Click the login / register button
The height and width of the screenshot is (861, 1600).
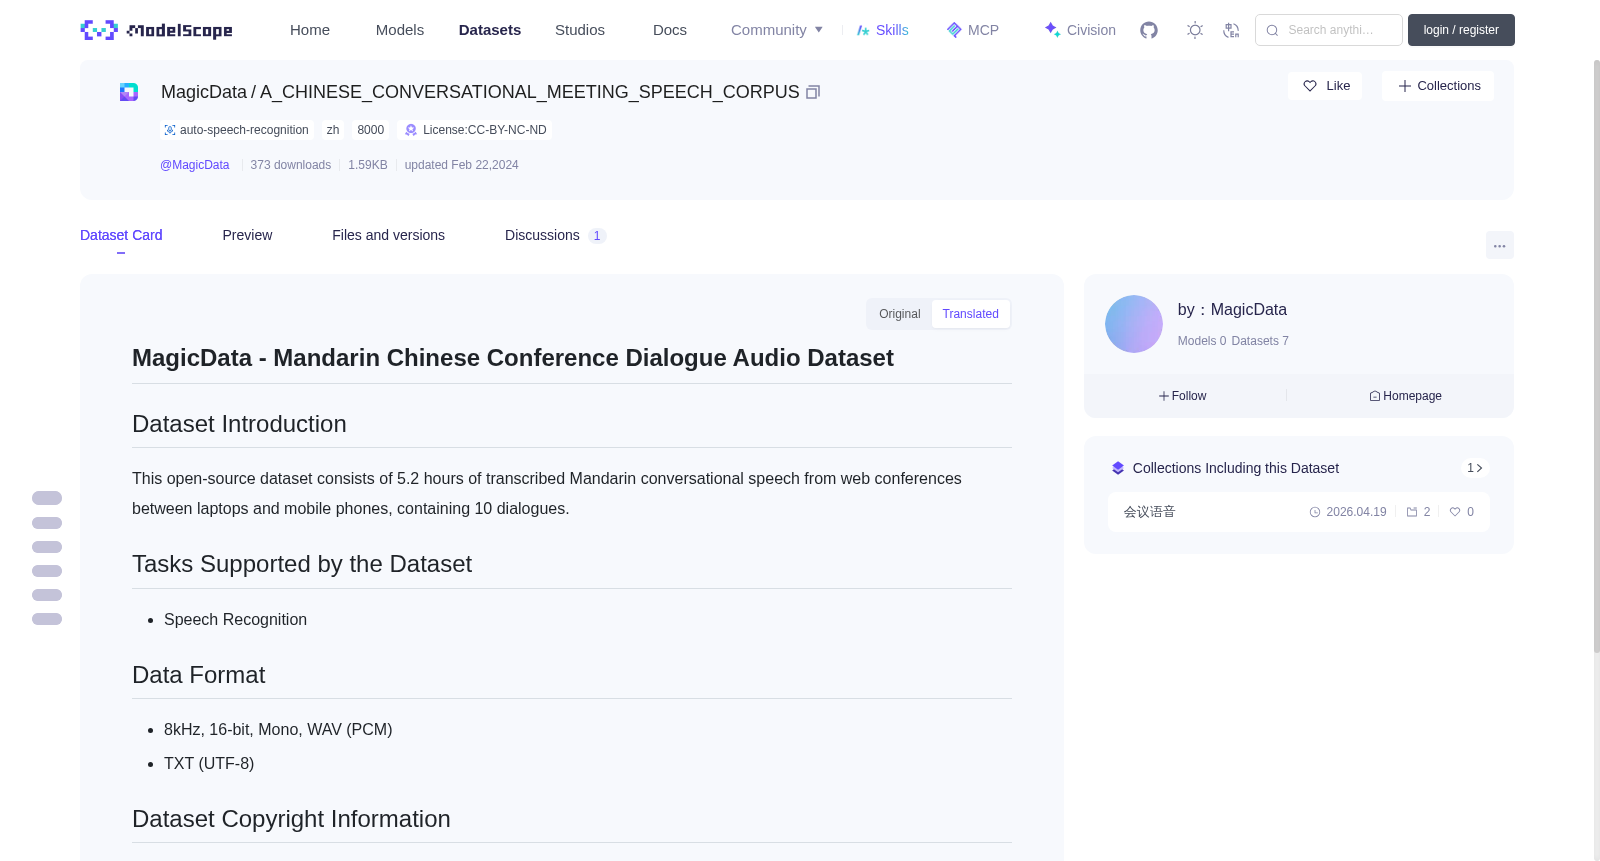point(1461,30)
